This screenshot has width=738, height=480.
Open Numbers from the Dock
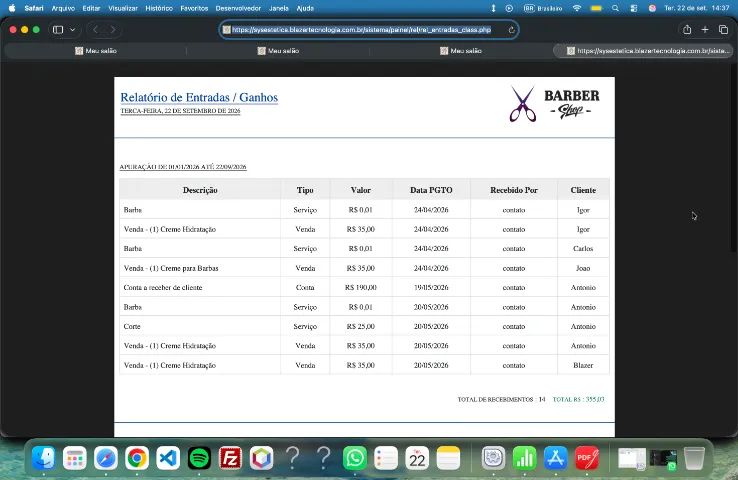524,457
